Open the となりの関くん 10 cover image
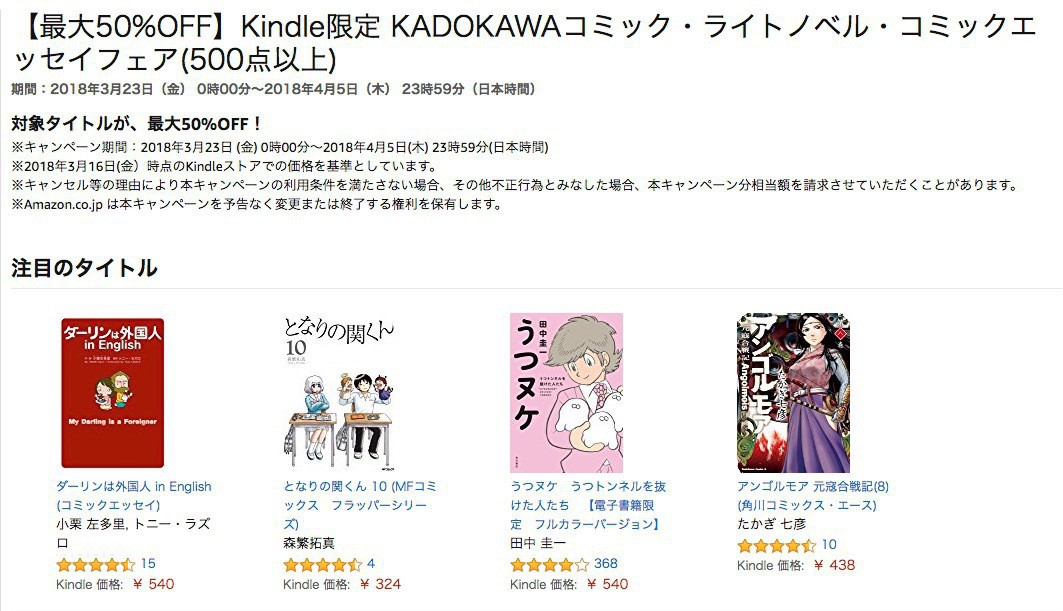 (x=339, y=393)
